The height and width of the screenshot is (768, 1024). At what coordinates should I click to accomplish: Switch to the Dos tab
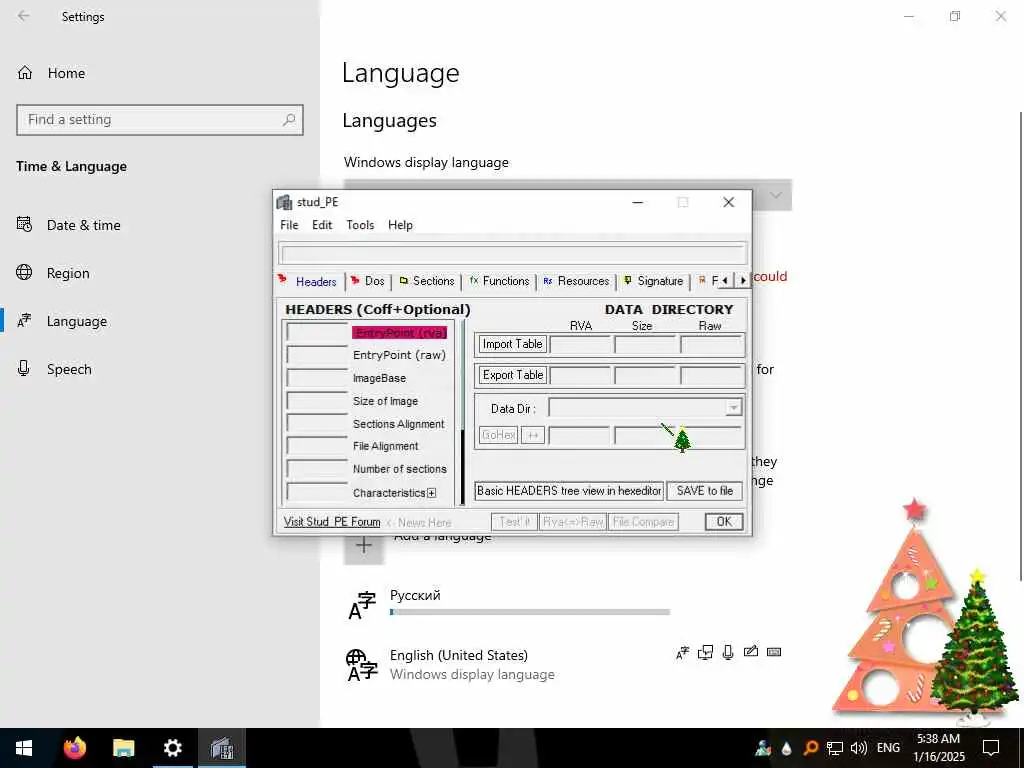(x=368, y=281)
